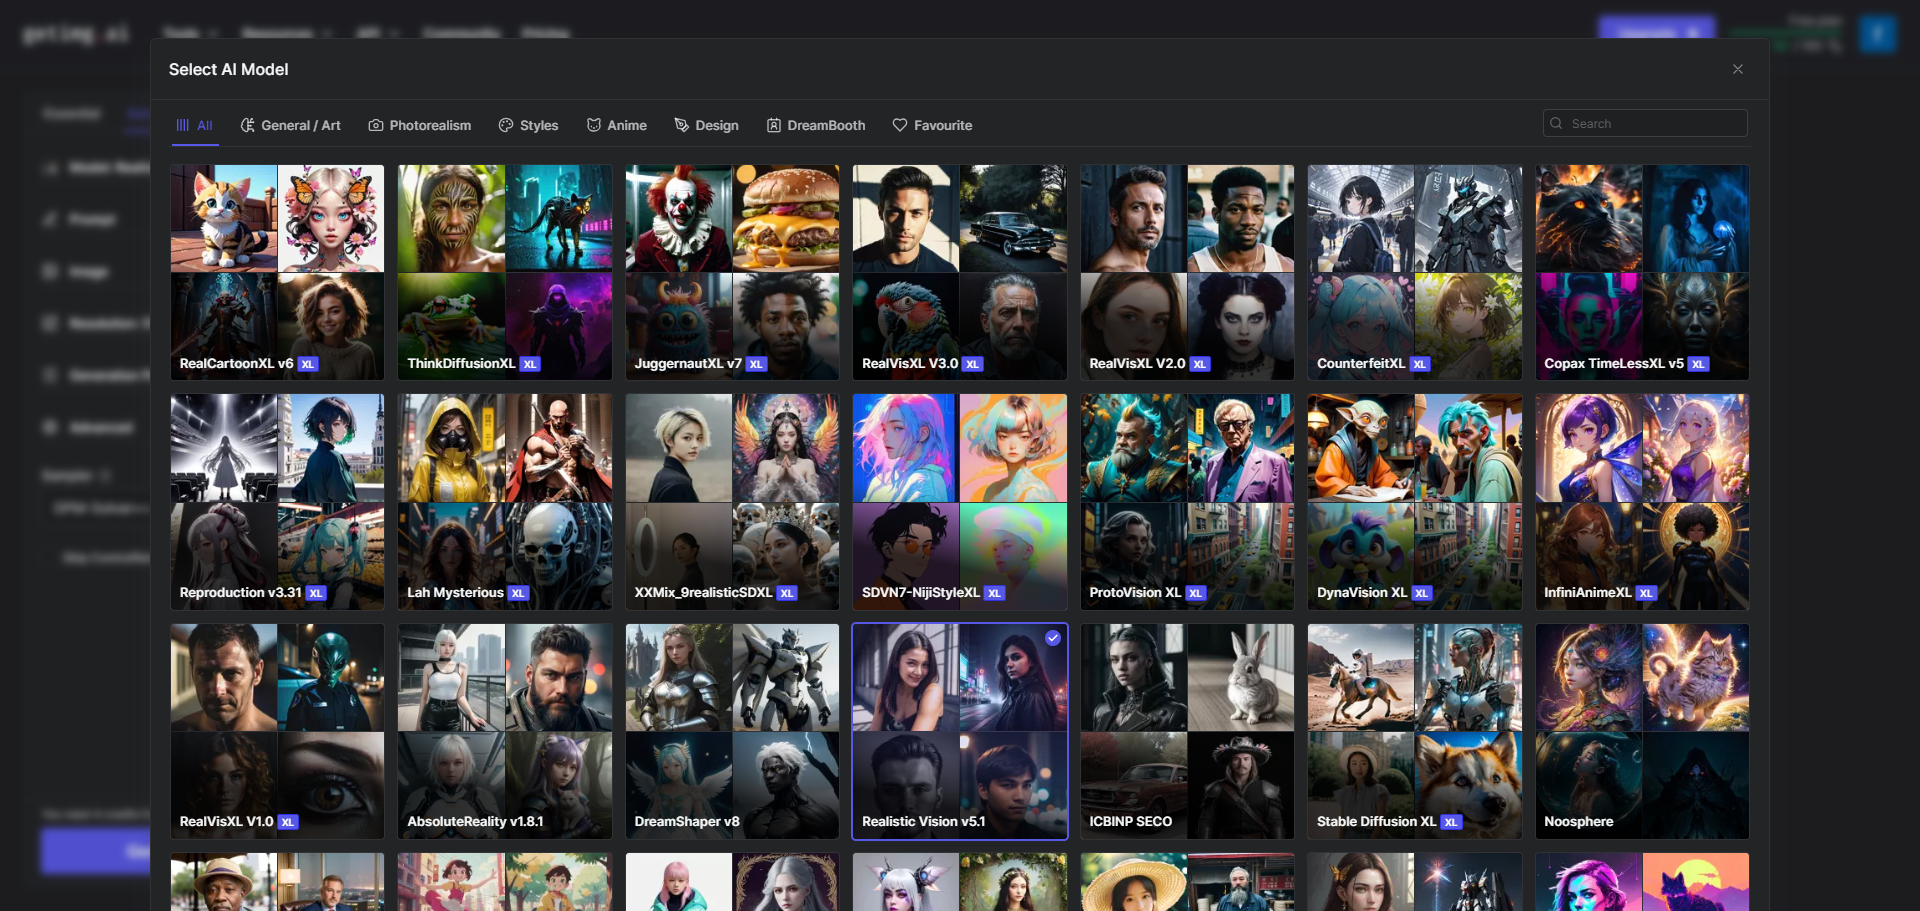
Task: Pick the InfiniAnimeXL model card
Action: [x=1642, y=502]
